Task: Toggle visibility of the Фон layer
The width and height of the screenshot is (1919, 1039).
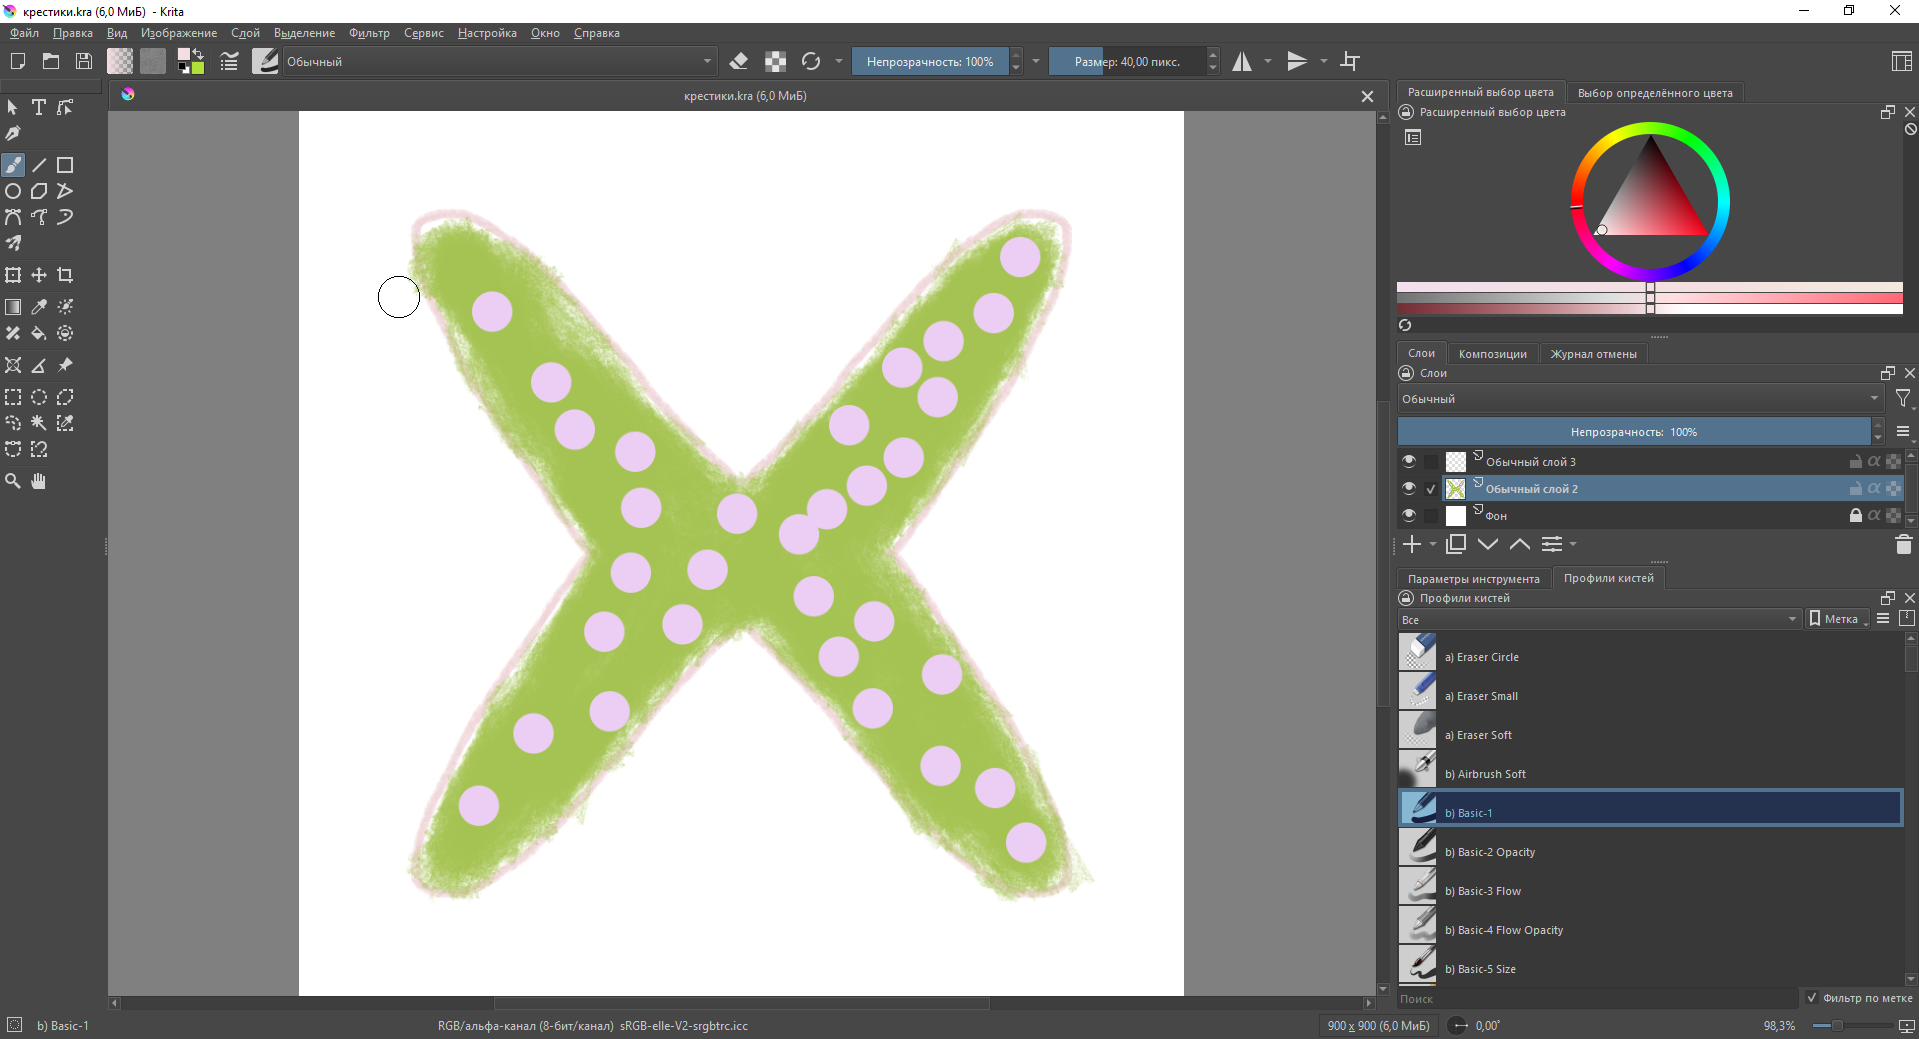Action: click(x=1409, y=515)
